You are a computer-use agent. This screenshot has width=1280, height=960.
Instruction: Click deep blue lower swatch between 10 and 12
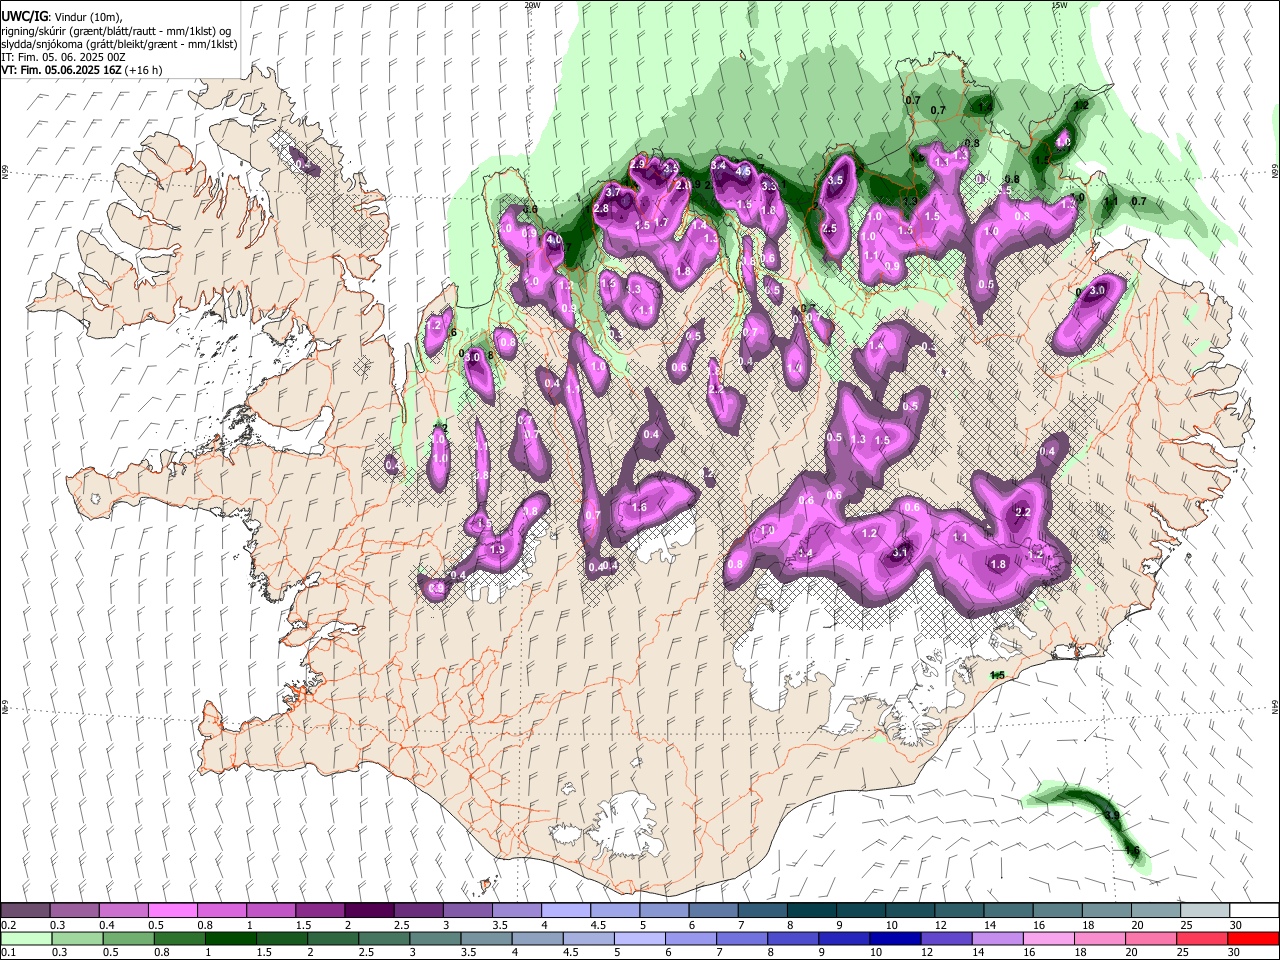click(895, 938)
